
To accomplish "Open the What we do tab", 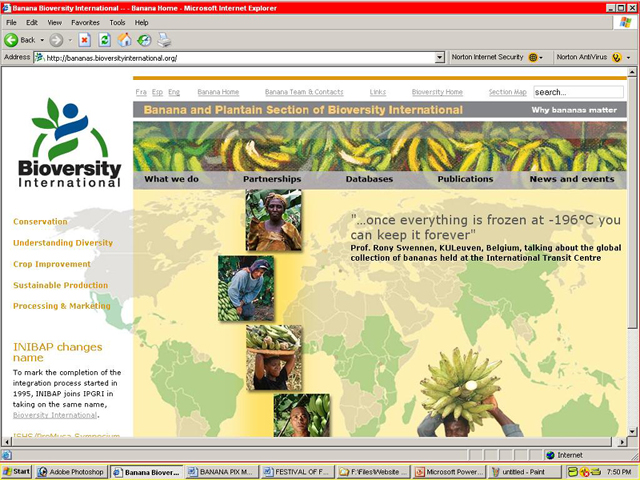I will click(x=171, y=179).
